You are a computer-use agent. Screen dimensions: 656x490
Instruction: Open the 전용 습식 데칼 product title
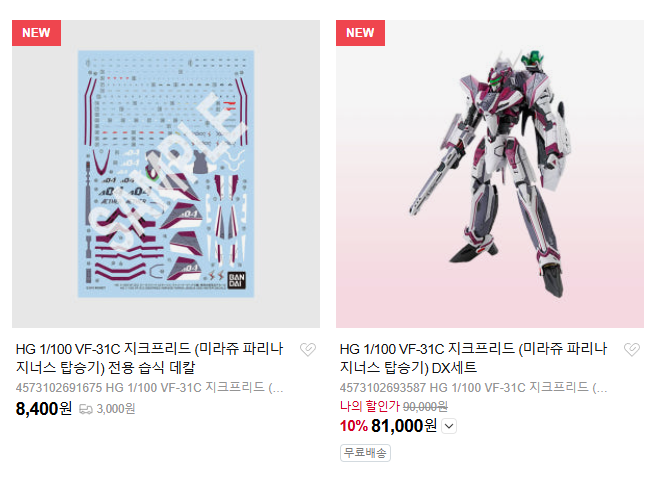point(149,358)
